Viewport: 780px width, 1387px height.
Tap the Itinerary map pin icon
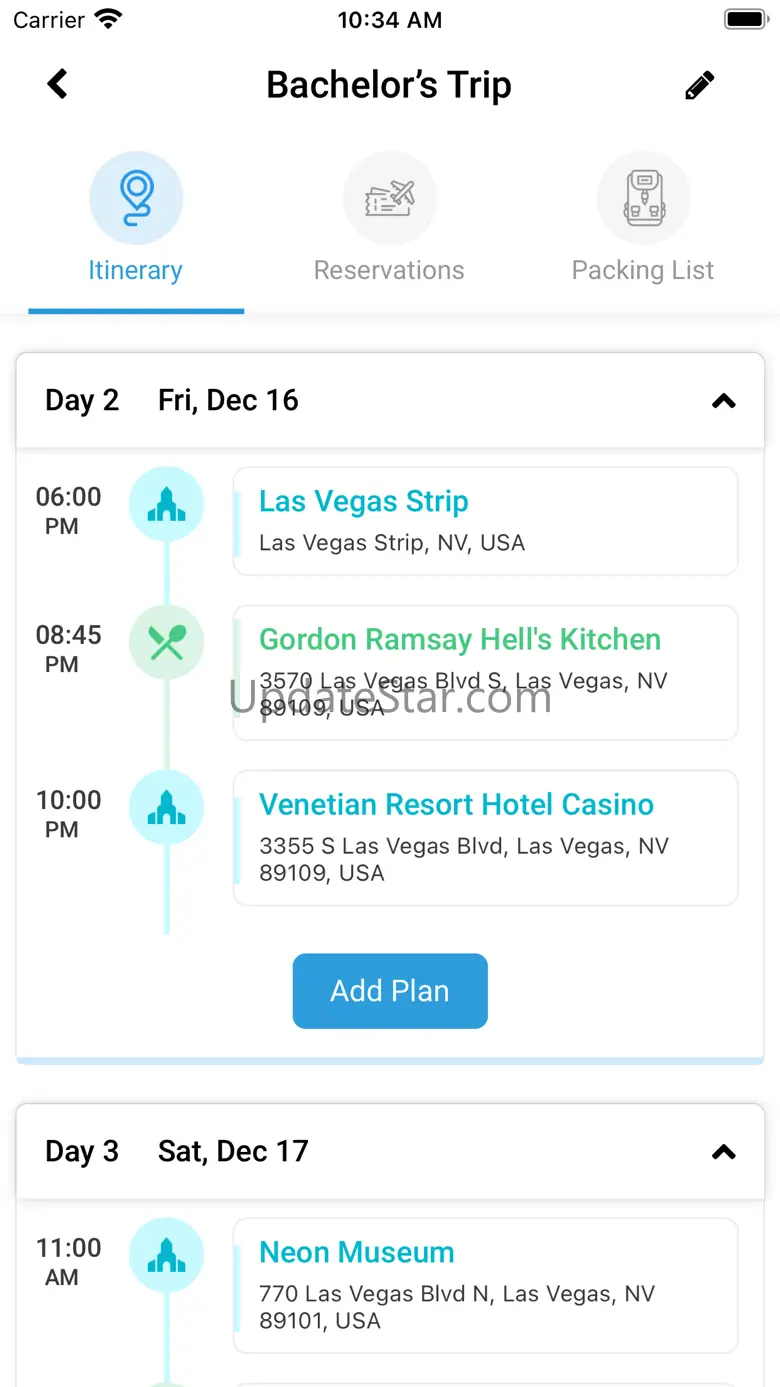pyautogui.click(x=136, y=197)
